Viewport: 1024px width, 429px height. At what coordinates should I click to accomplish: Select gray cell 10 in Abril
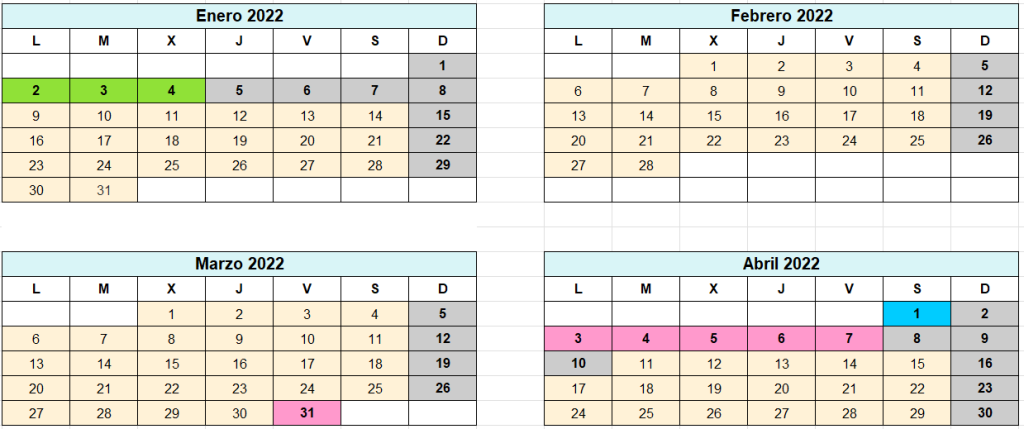[578, 364]
